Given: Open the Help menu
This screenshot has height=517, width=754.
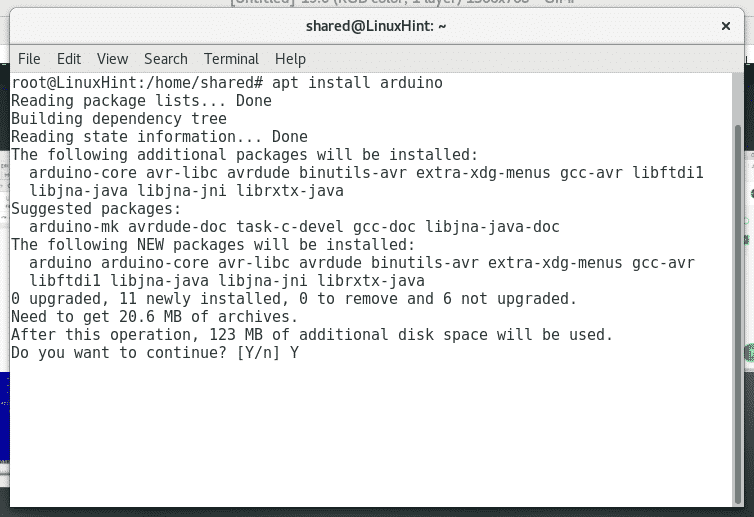Looking at the screenshot, I should pos(290,59).
